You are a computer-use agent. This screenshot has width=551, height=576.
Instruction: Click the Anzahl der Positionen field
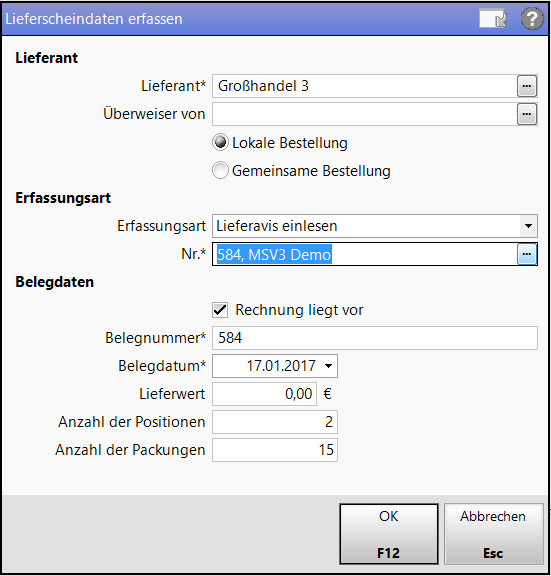275,422
